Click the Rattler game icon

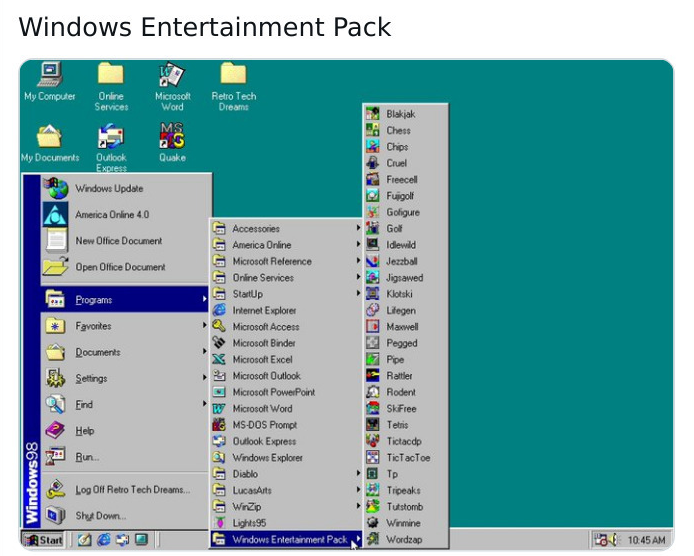(373, 376)
